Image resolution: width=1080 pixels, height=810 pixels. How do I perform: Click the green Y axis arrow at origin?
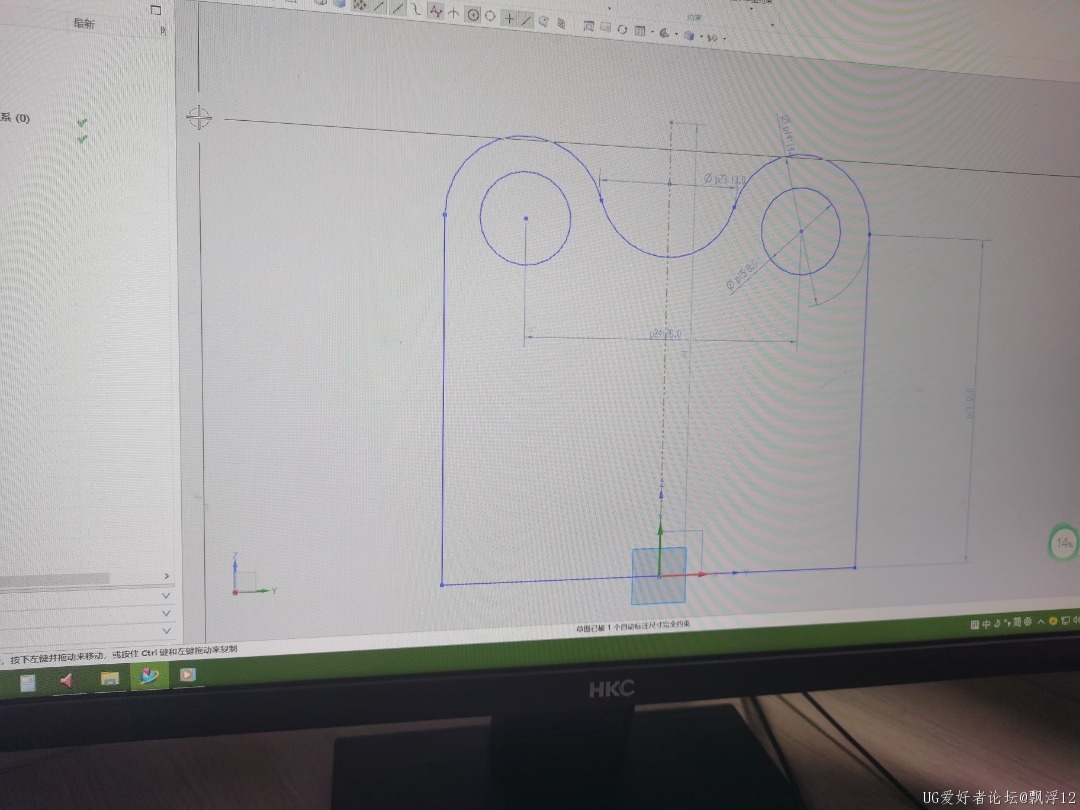tap(660, 548)
